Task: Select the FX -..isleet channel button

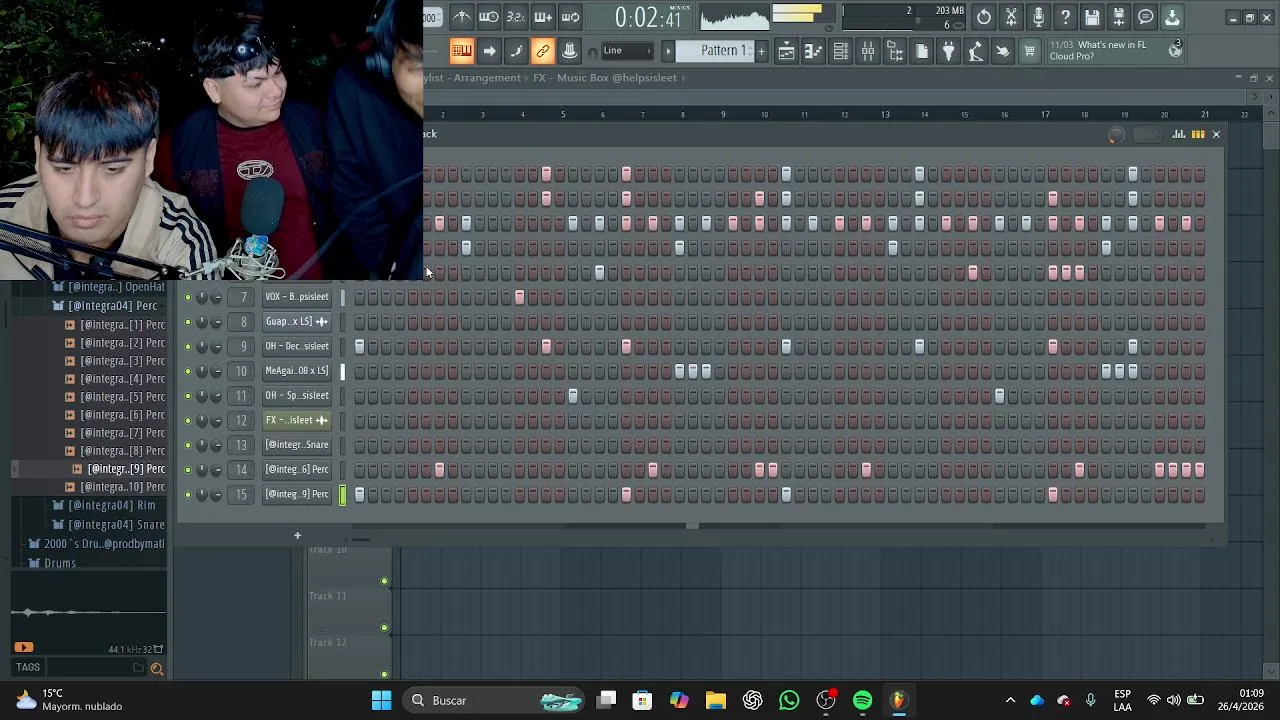Action: pos(297,420)
